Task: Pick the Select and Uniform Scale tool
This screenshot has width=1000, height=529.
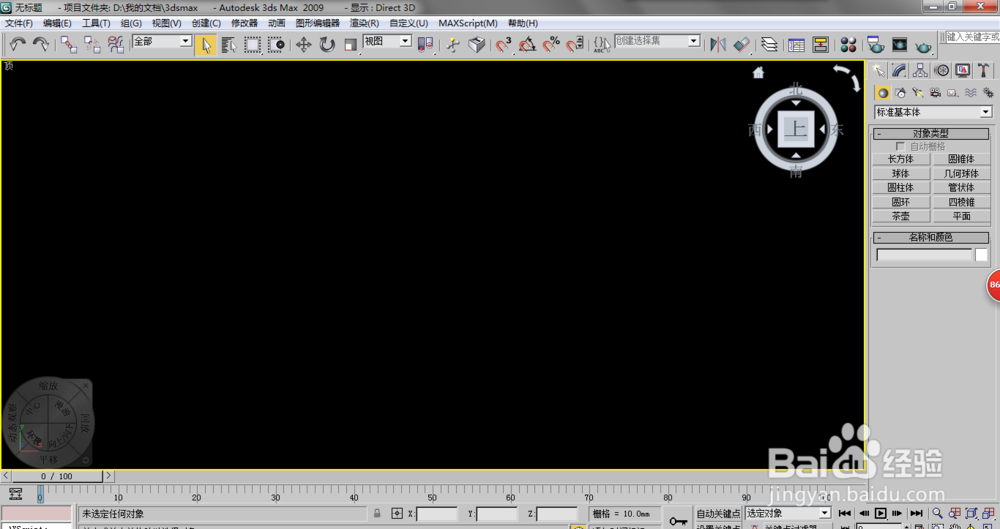Action: point(350,45)
